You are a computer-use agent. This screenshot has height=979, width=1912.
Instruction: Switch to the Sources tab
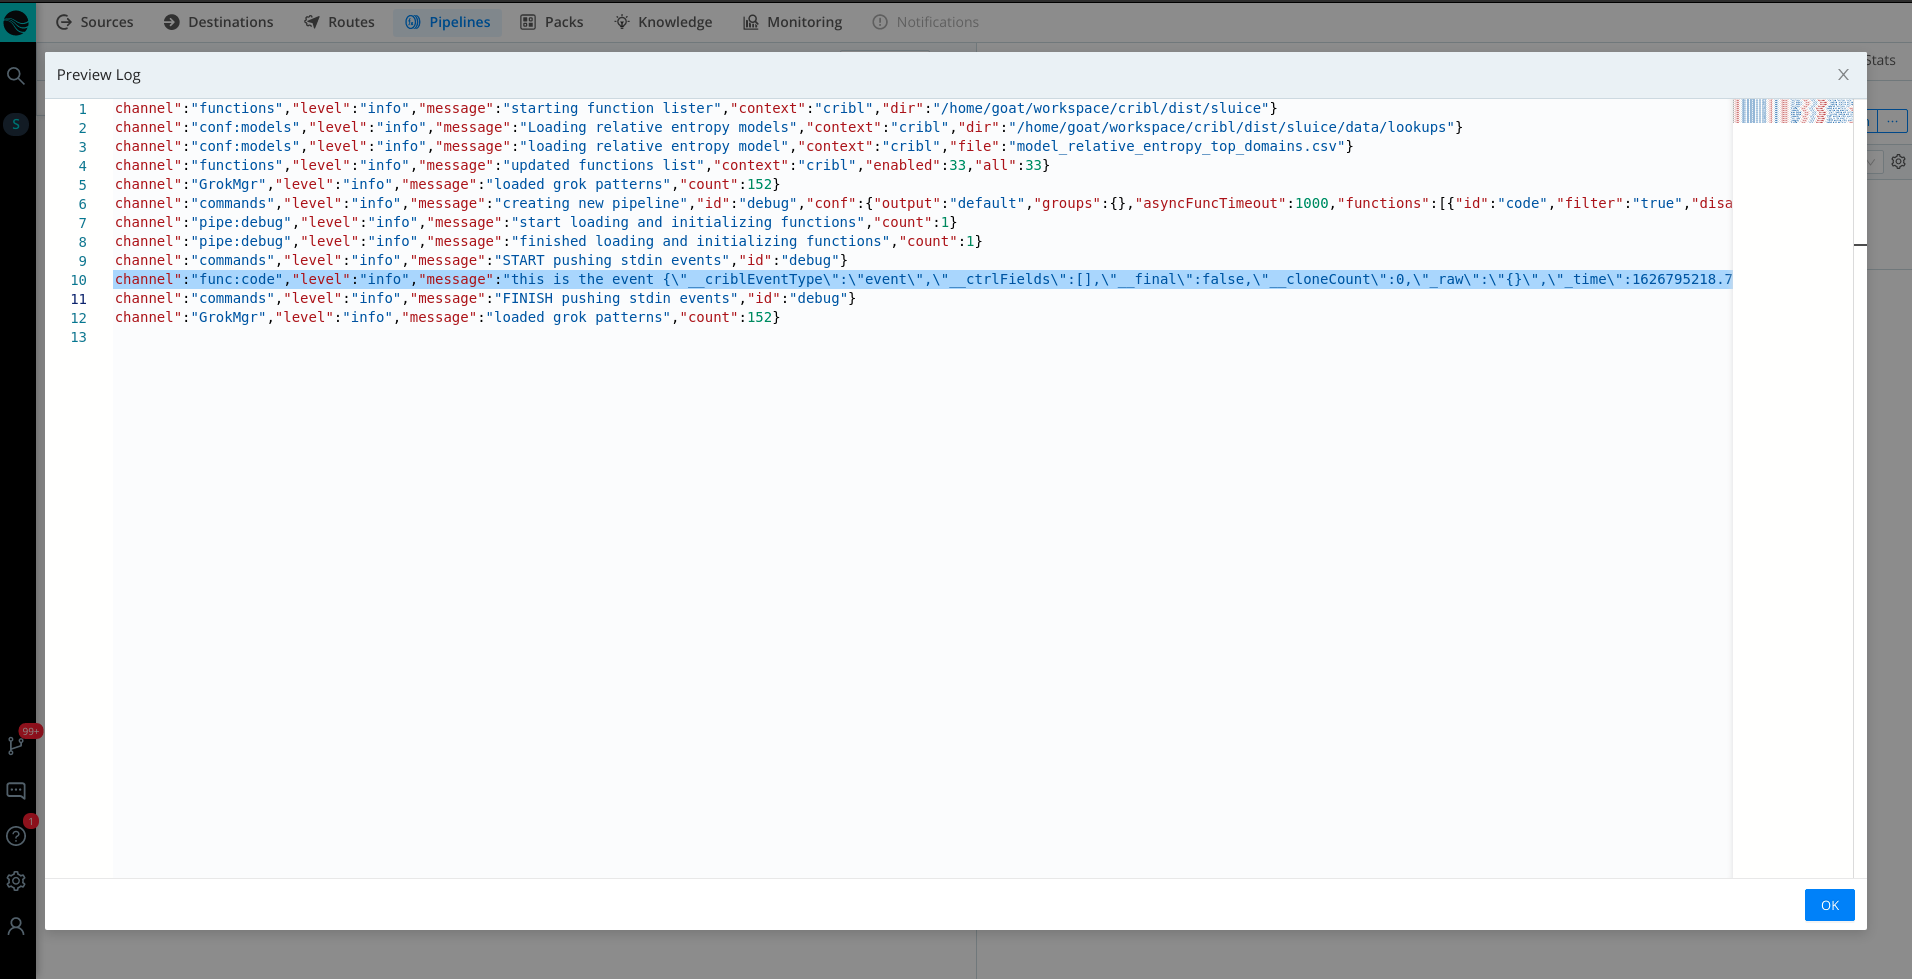point(94,21)
